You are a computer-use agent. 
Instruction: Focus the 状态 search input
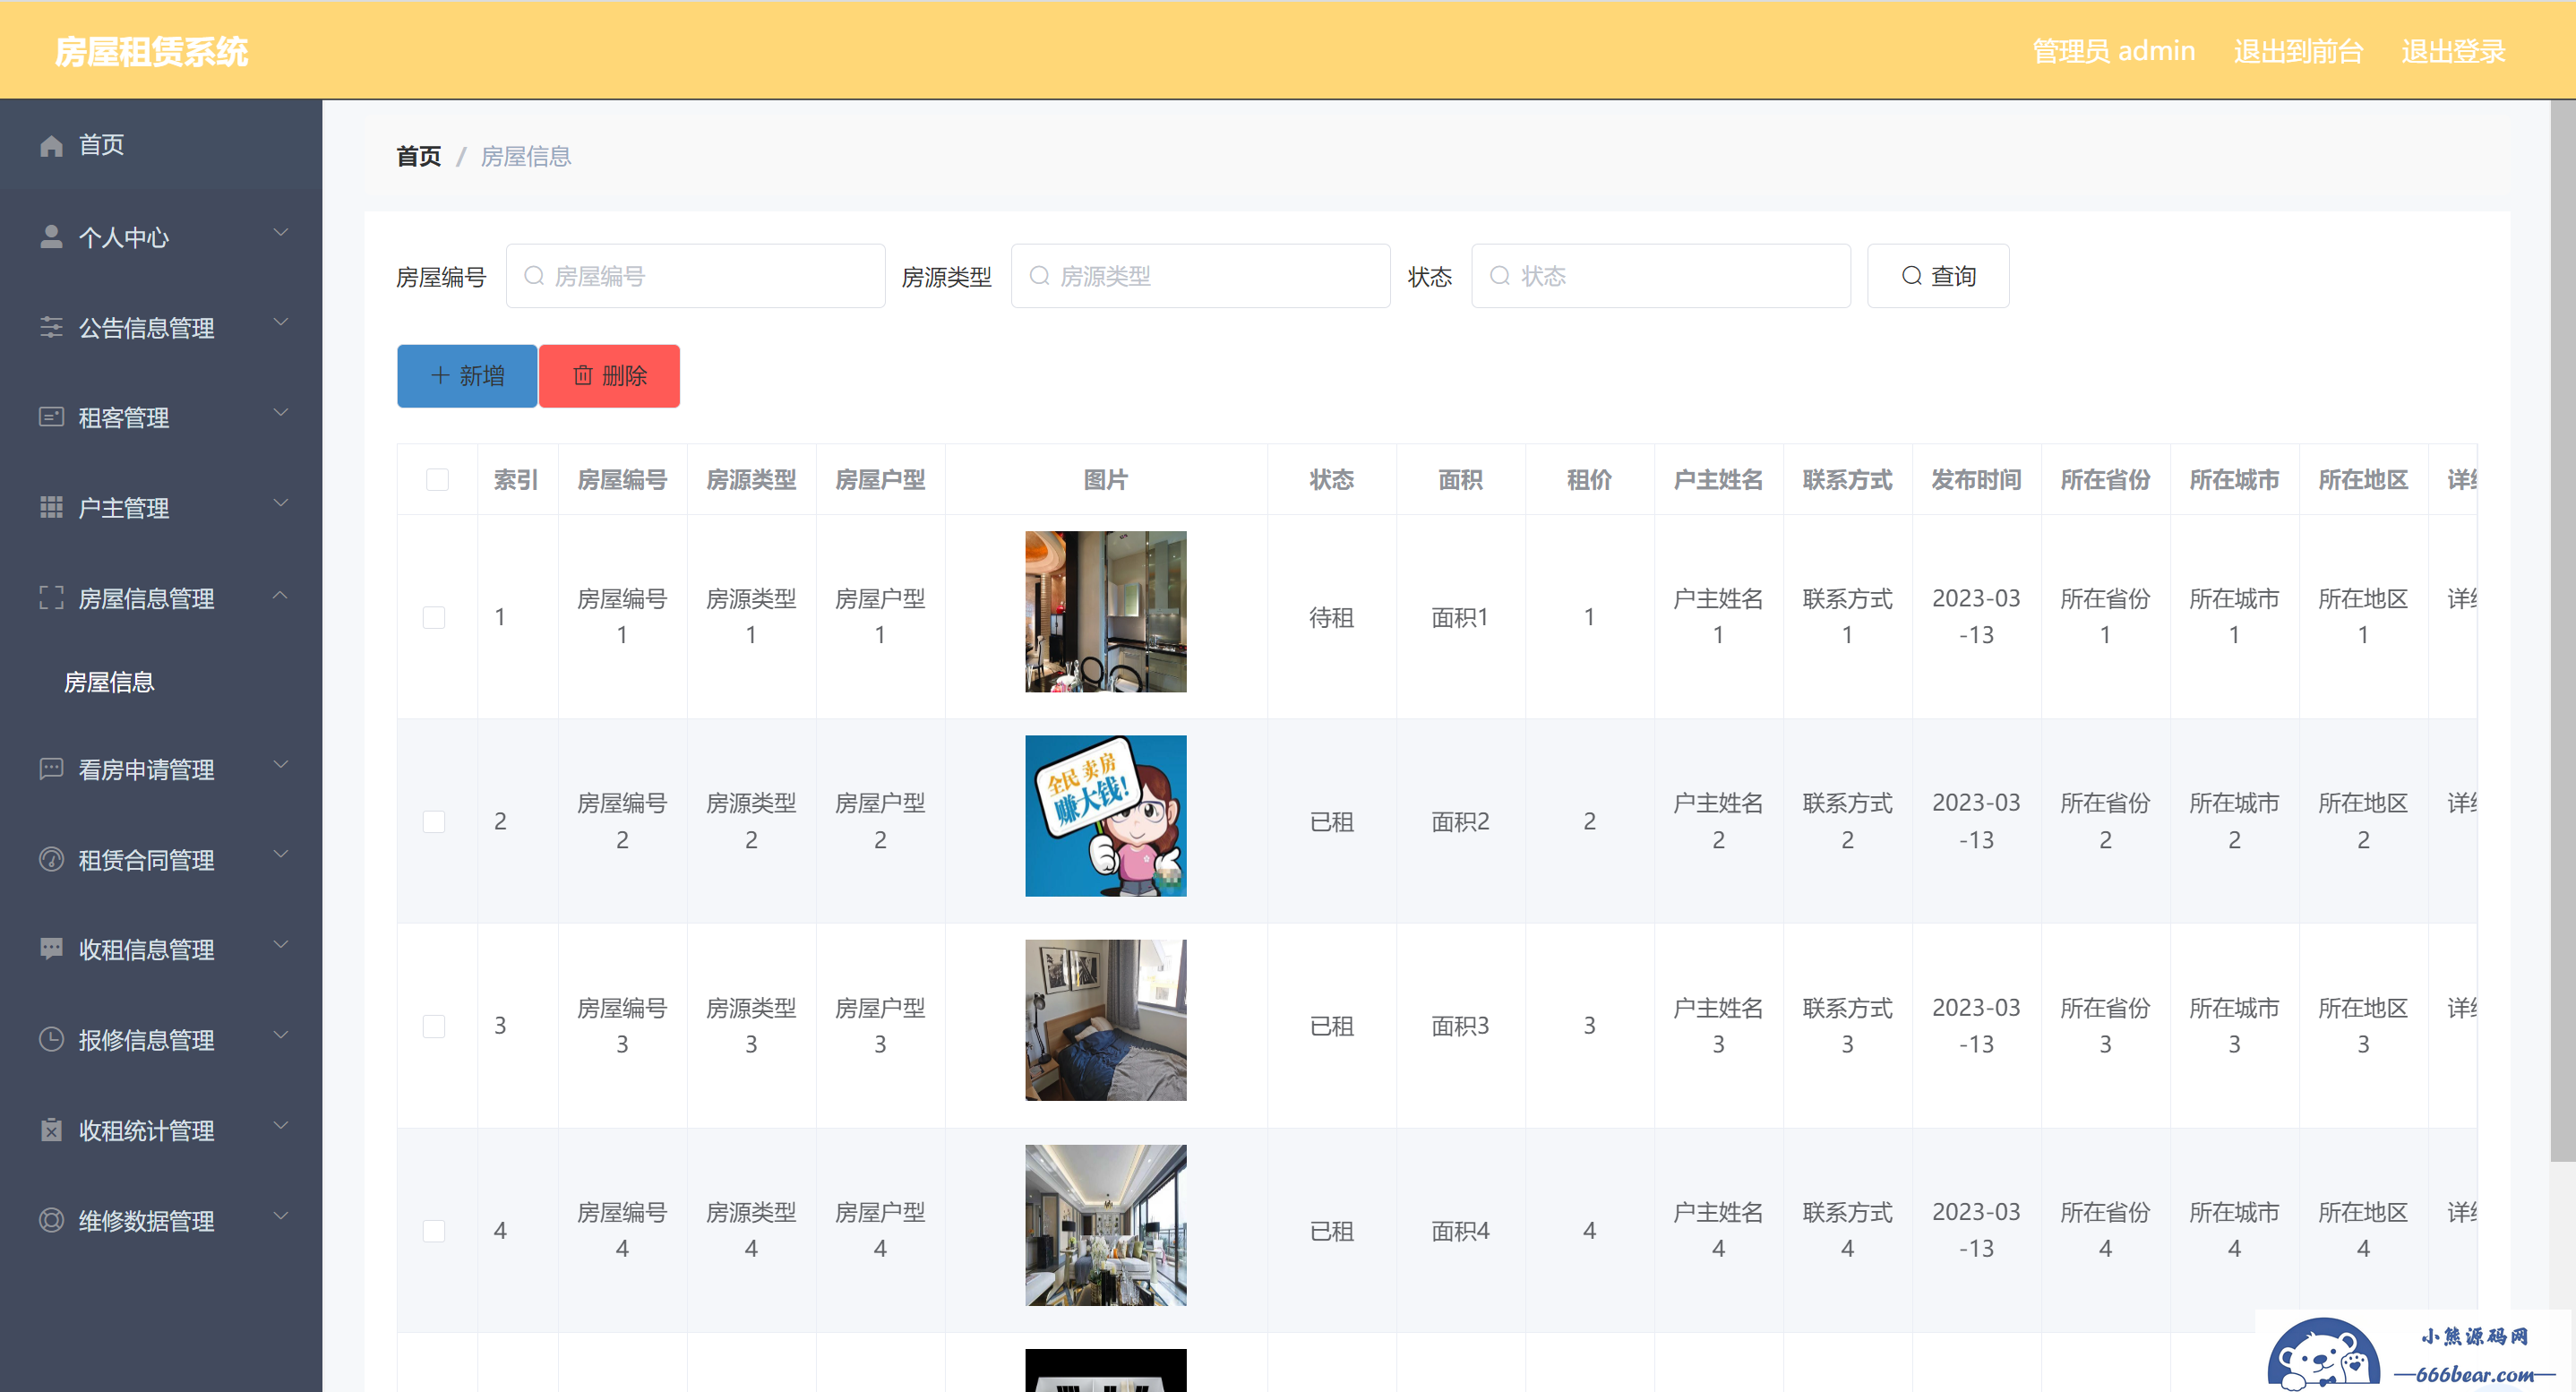coord(1660,276)
